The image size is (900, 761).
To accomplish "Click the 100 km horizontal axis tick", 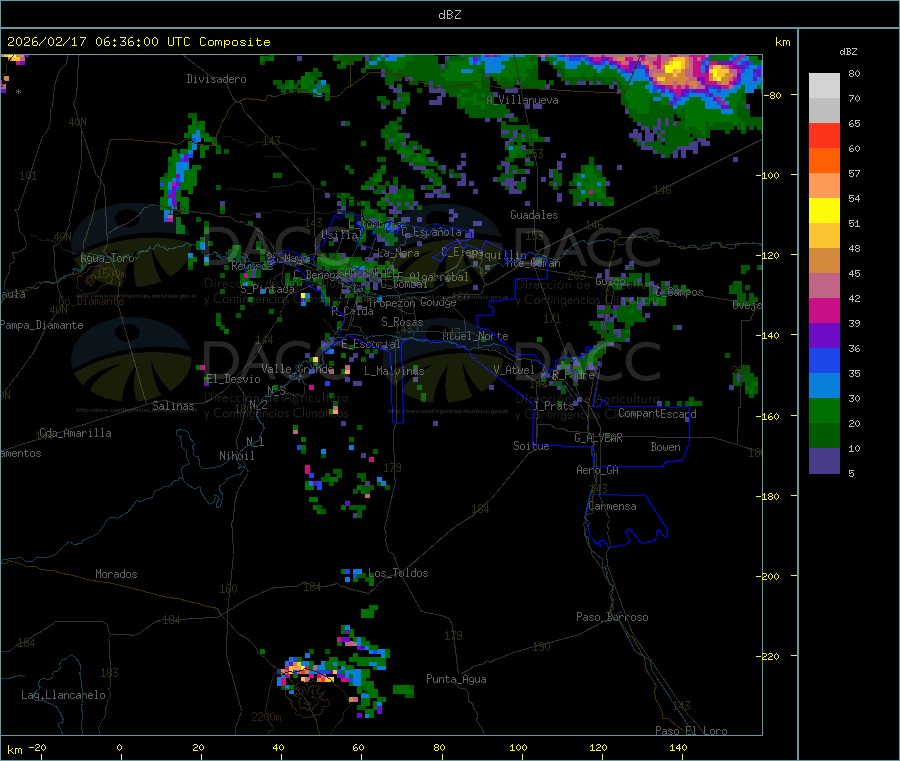I will (x=518, y=747).
